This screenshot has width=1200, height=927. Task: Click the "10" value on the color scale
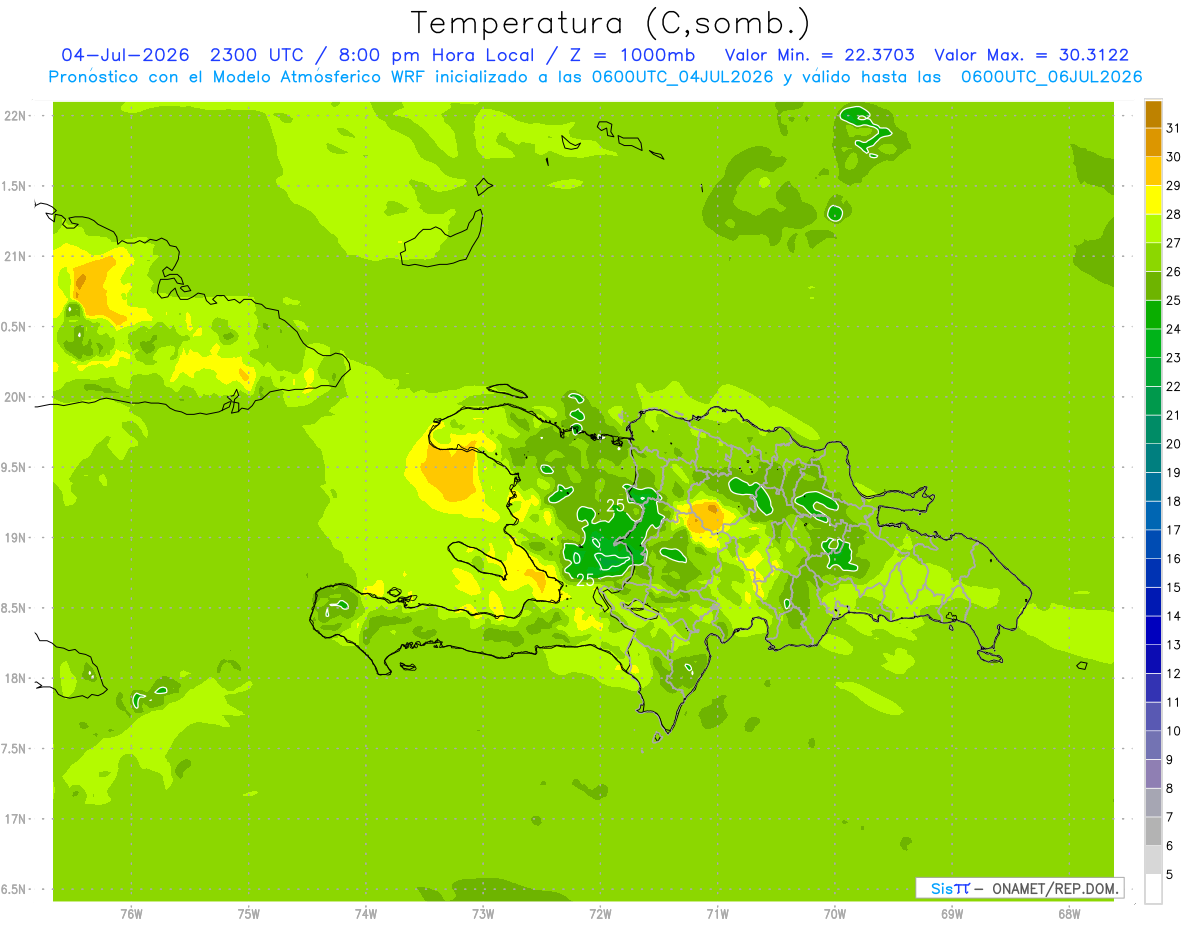(1175, 731)
